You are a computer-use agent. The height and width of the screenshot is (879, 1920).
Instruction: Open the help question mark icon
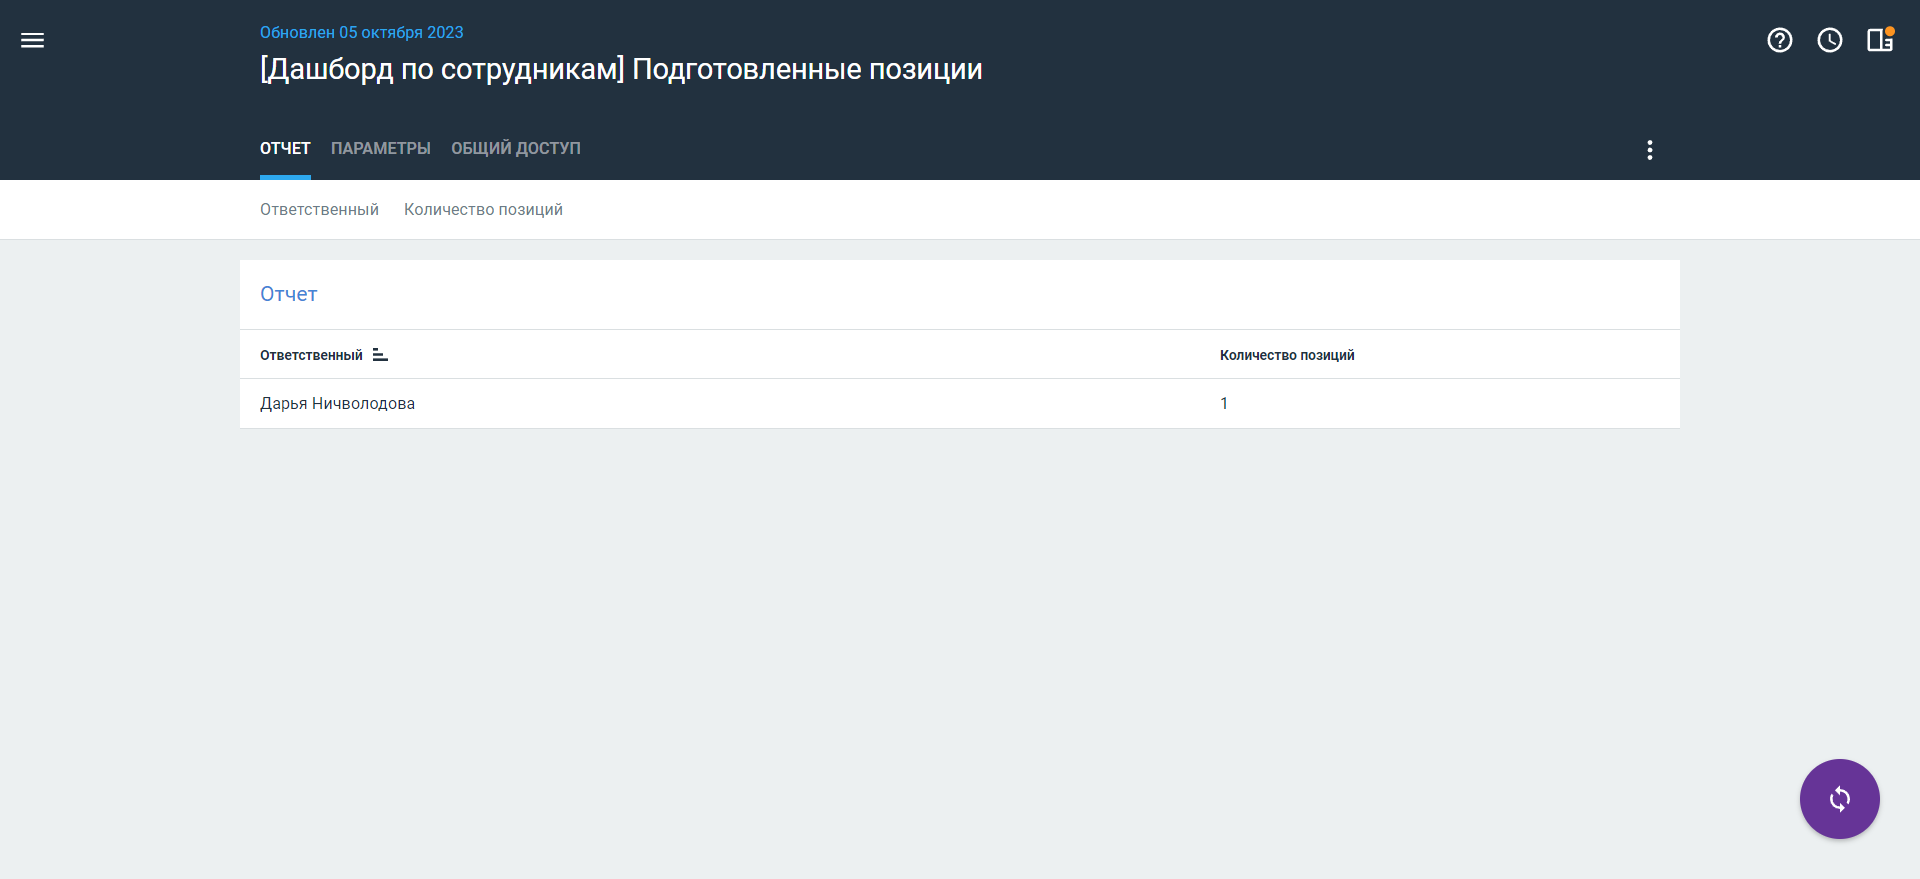1780,40
